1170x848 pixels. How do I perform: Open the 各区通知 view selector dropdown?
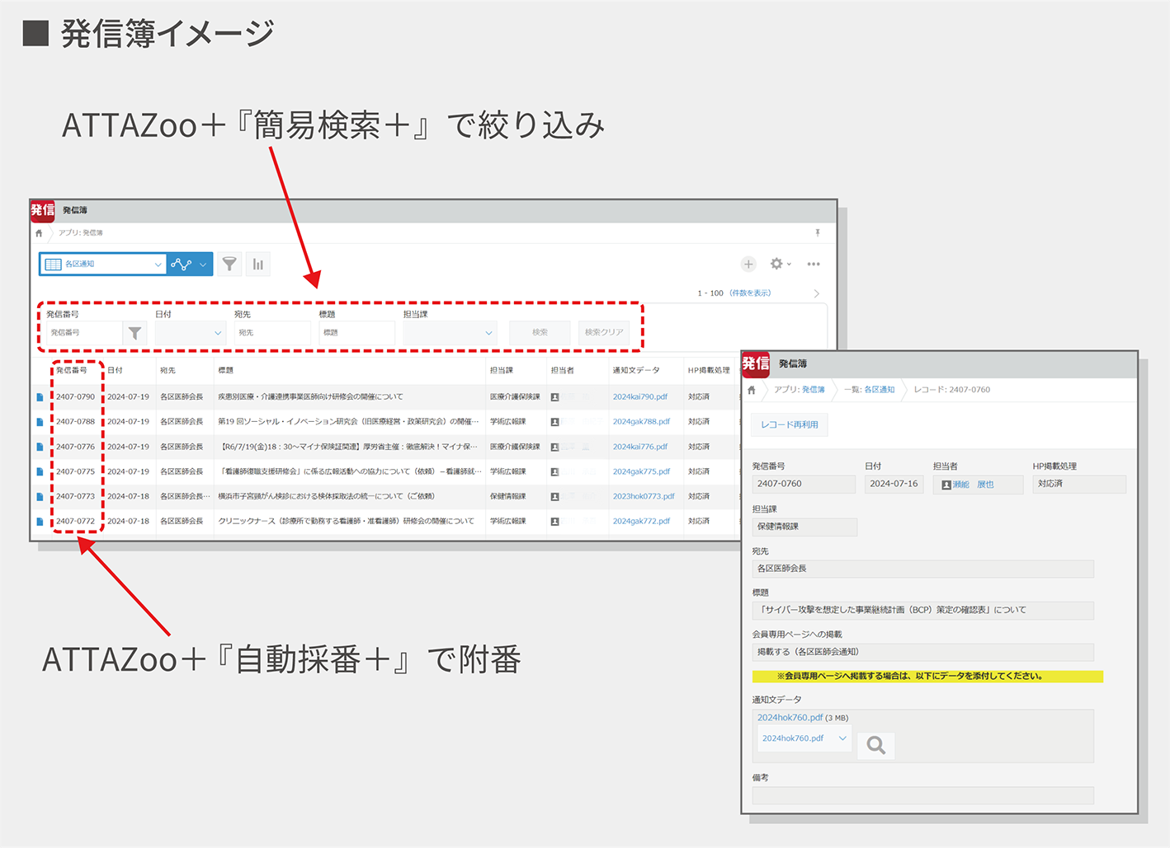pos(102,264)
